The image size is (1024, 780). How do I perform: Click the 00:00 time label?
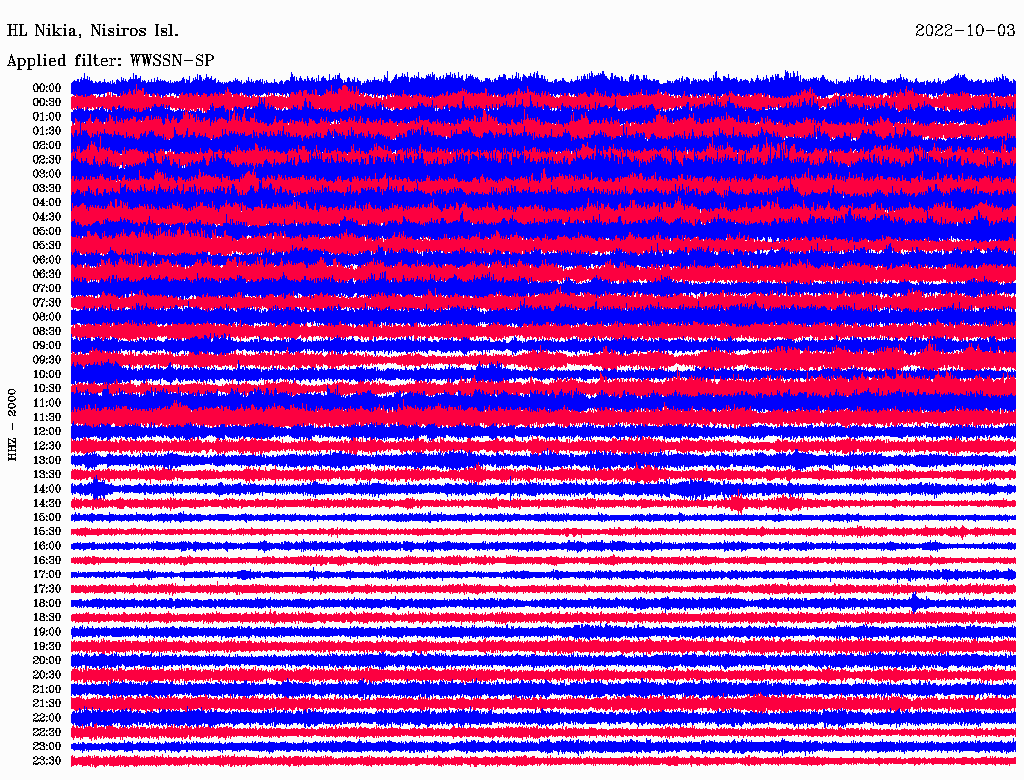[47, 88]
